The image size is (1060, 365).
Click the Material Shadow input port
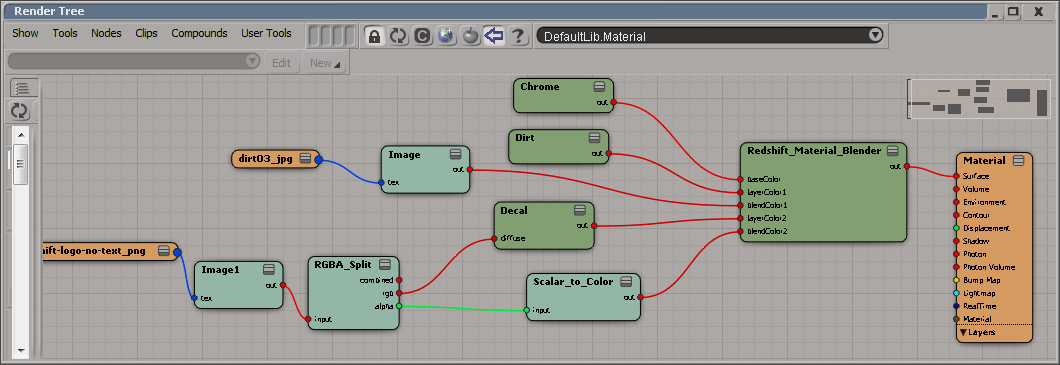point(957,241)
